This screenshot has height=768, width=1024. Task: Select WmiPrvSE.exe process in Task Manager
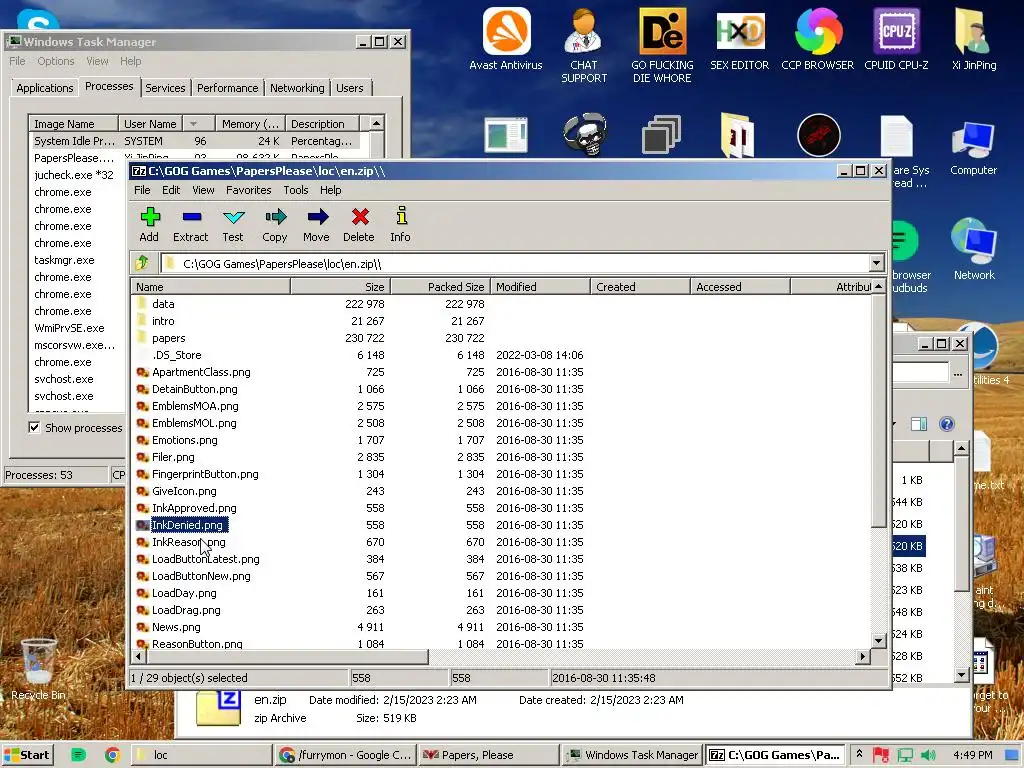point(69,328)
